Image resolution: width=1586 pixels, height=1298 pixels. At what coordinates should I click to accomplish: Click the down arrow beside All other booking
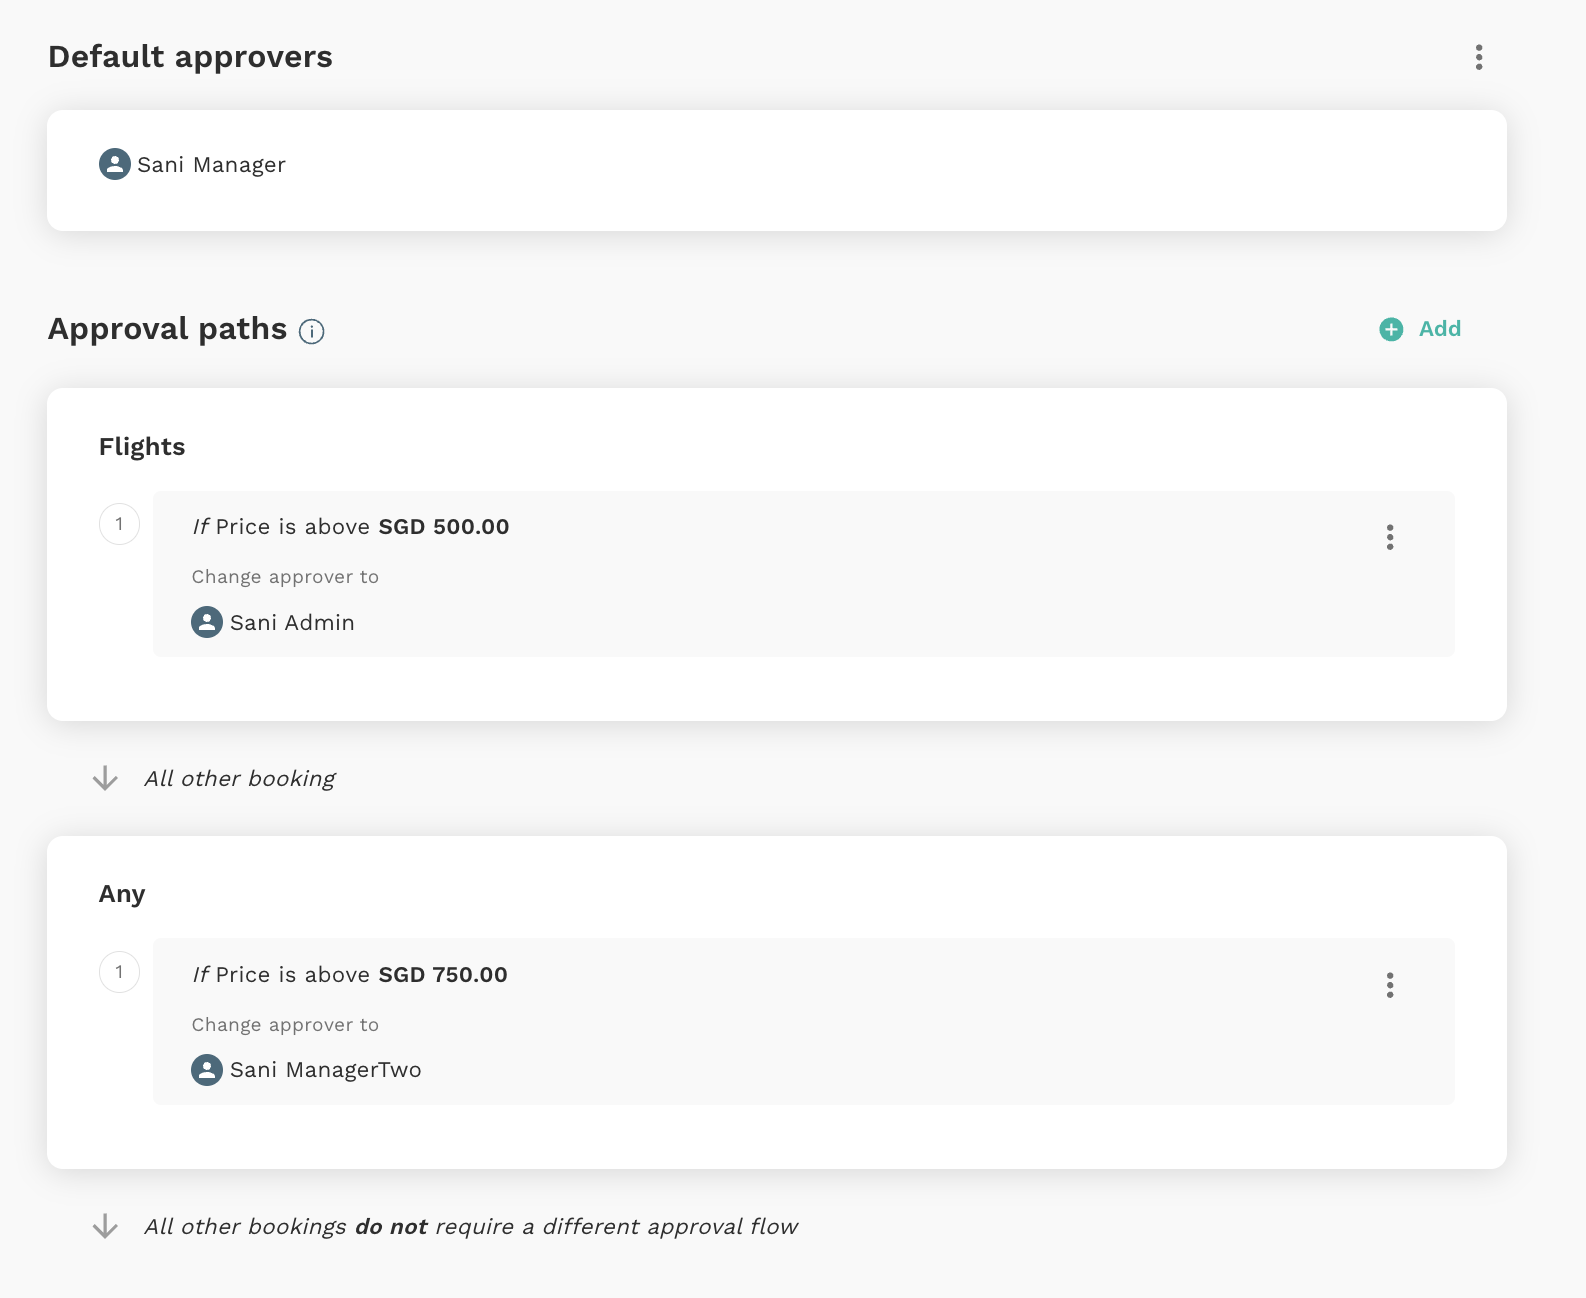(105, 778)
